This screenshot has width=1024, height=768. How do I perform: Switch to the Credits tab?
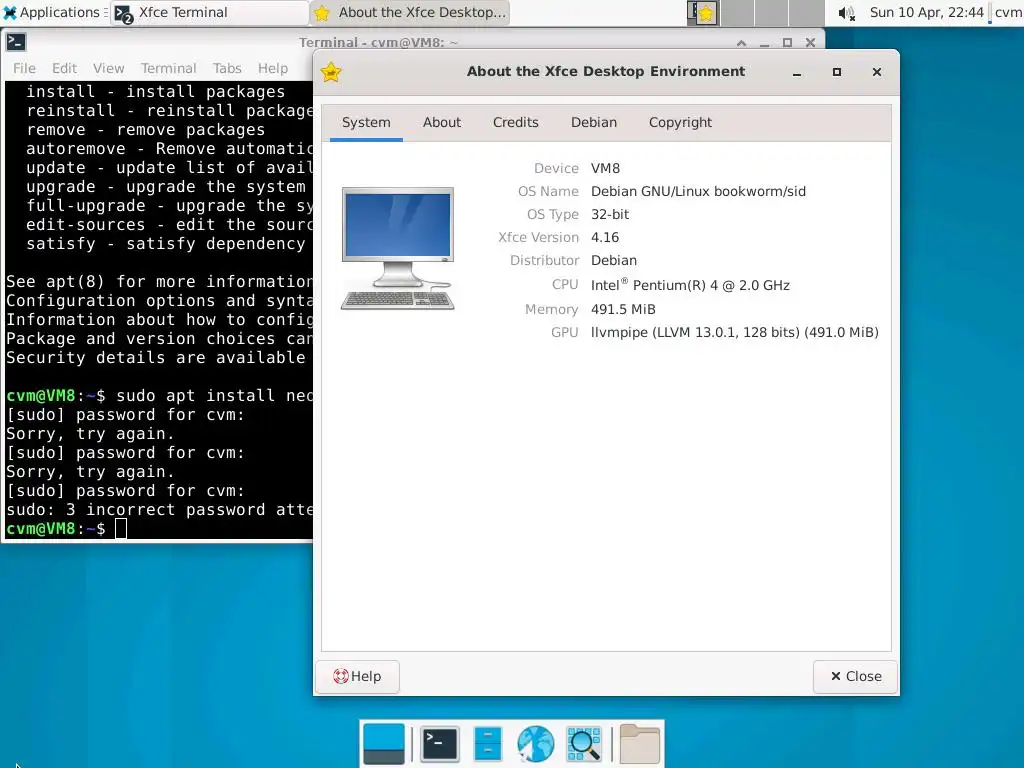[x=516, y=123]
